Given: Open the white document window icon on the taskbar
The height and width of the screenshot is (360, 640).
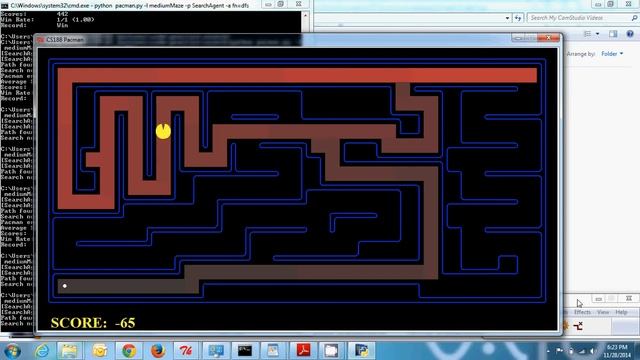Looking at the screenshot, I should pos(331,351).
